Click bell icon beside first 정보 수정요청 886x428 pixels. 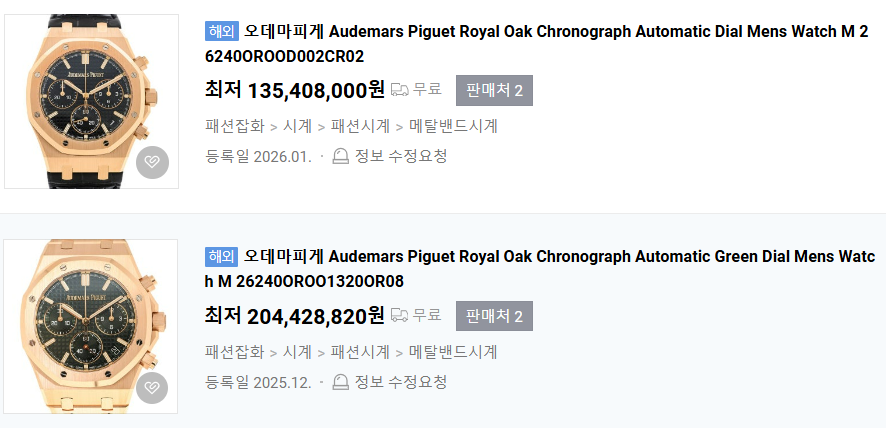pyautogui.click(x=340, y=156)
